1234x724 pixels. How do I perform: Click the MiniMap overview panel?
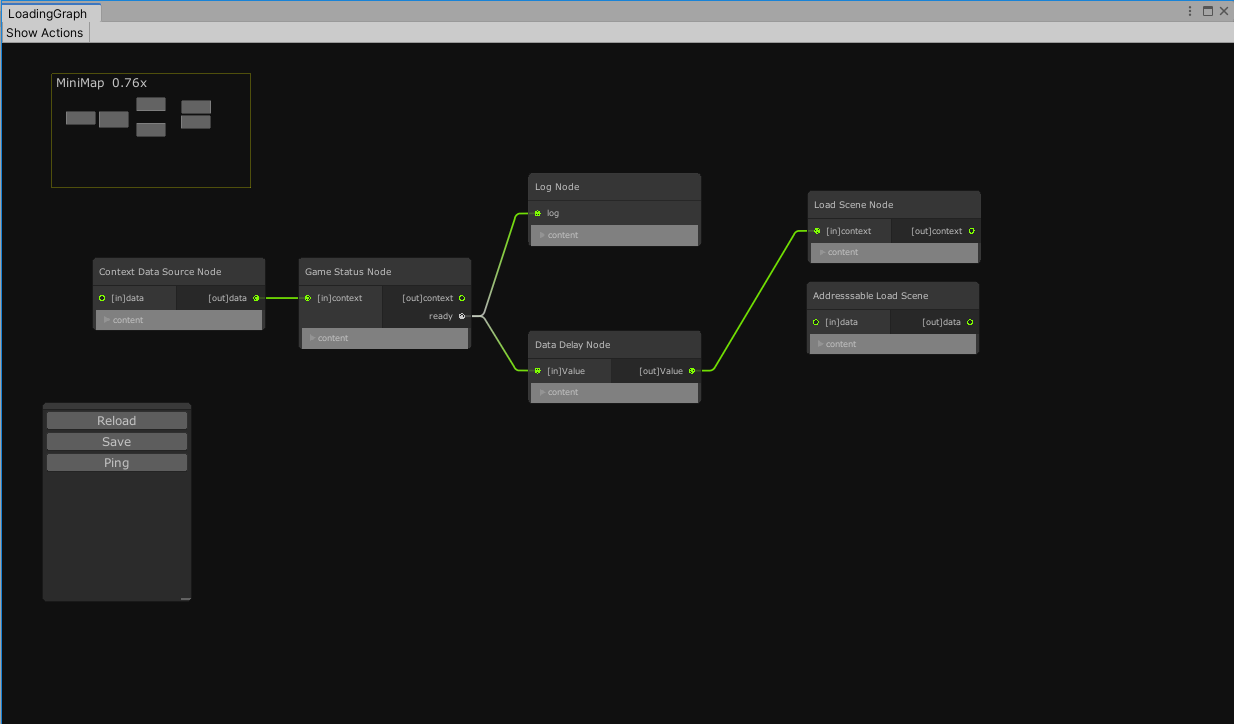point(150,130)
